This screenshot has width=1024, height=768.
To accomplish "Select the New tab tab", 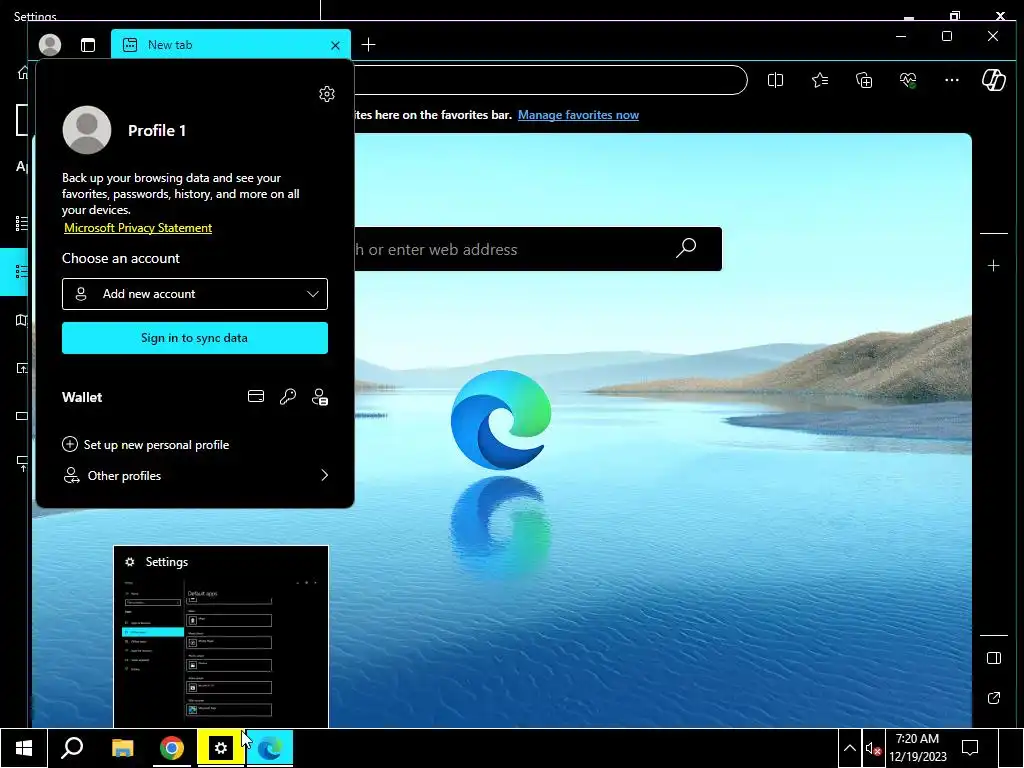I will pos(231,44).
